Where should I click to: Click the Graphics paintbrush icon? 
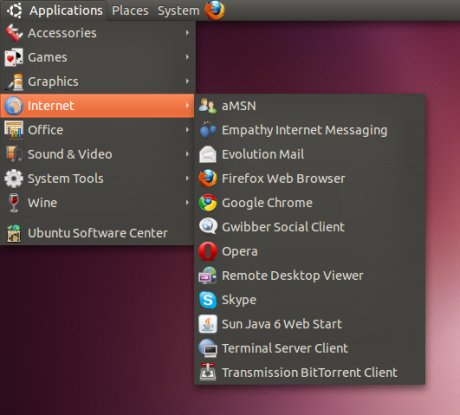click(x=15, y=82)
